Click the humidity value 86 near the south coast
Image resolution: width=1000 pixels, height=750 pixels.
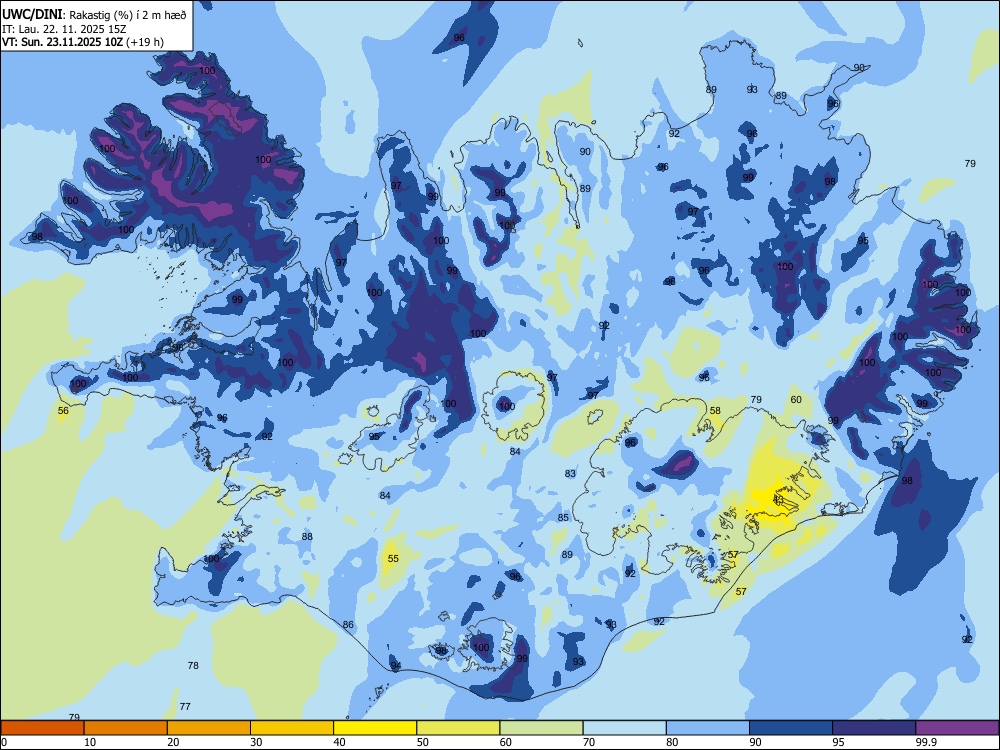click(x=348, y=624)
